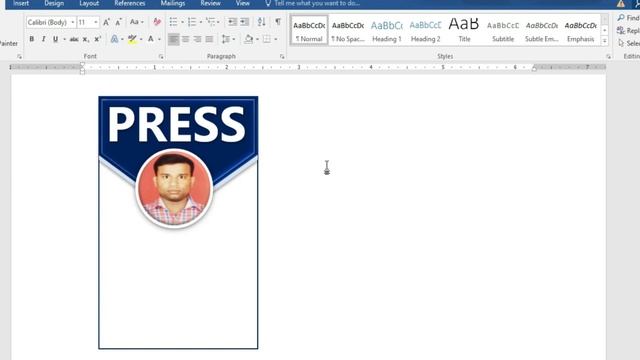This screenshot has height=360, width=640.
Task: Open Change Case dropdown
Action: (x=136, y=22)
